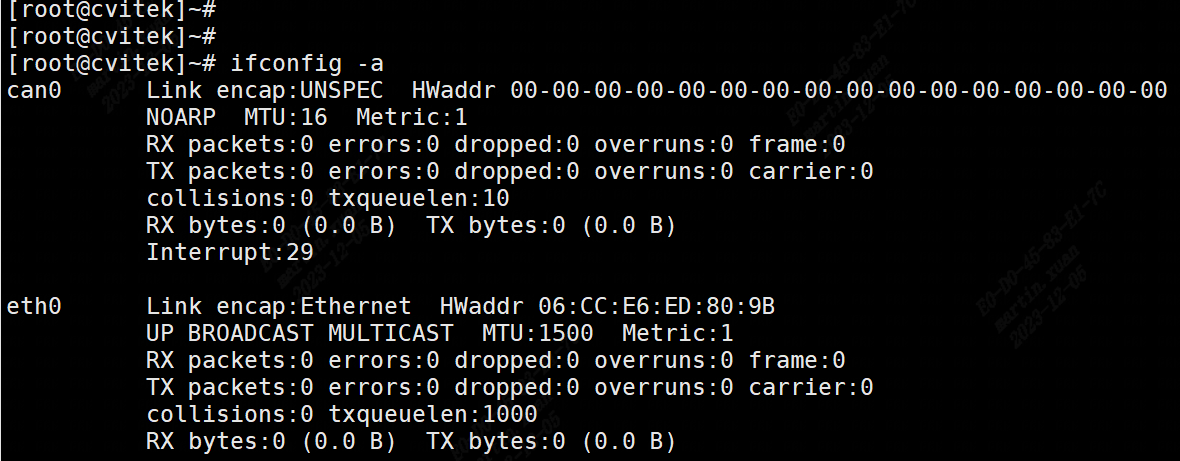This screenshot has width=1180, height=461.
Task: Click the ifconfig -a command text
Action: [300, 63]
